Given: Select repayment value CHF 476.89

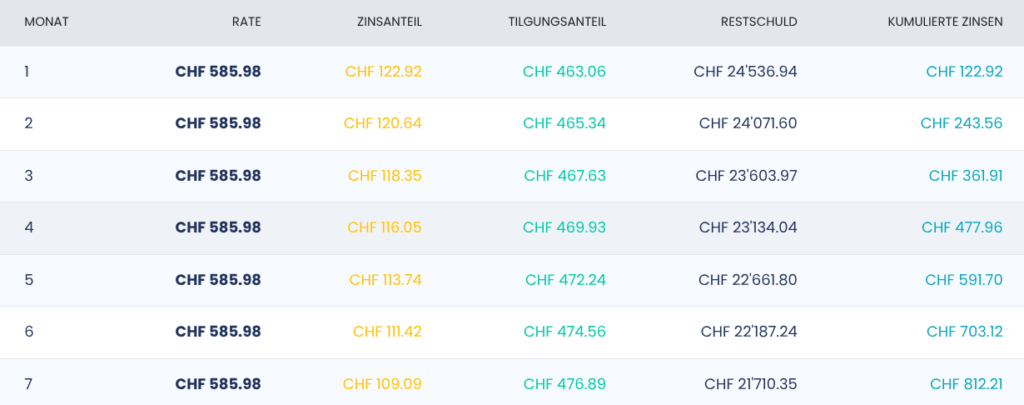Looking at the screenshot, I should (x=565, y=383).
